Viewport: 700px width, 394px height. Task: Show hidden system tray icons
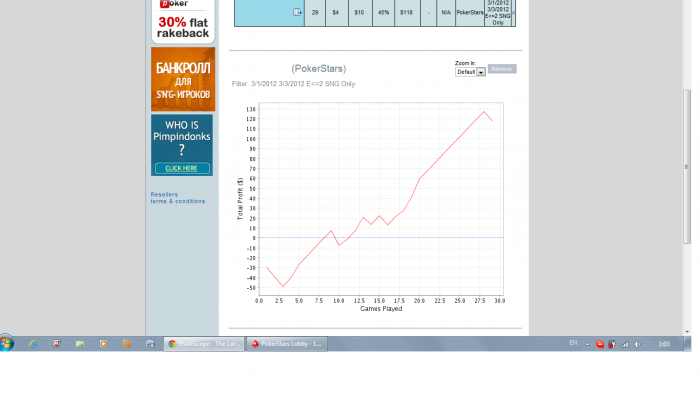pos(588,344)
